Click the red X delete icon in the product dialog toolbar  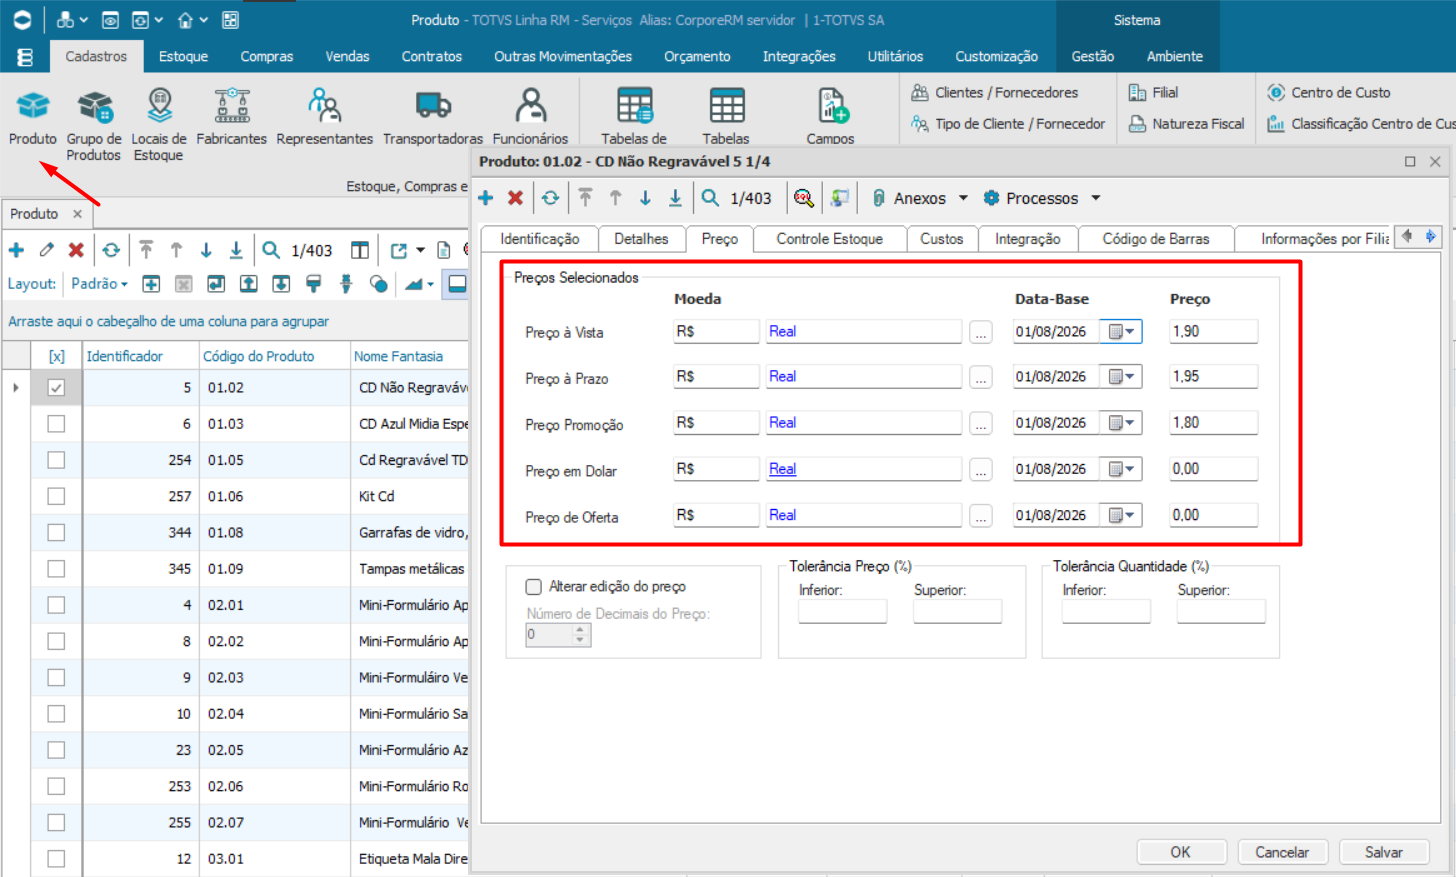pos(515,198)
